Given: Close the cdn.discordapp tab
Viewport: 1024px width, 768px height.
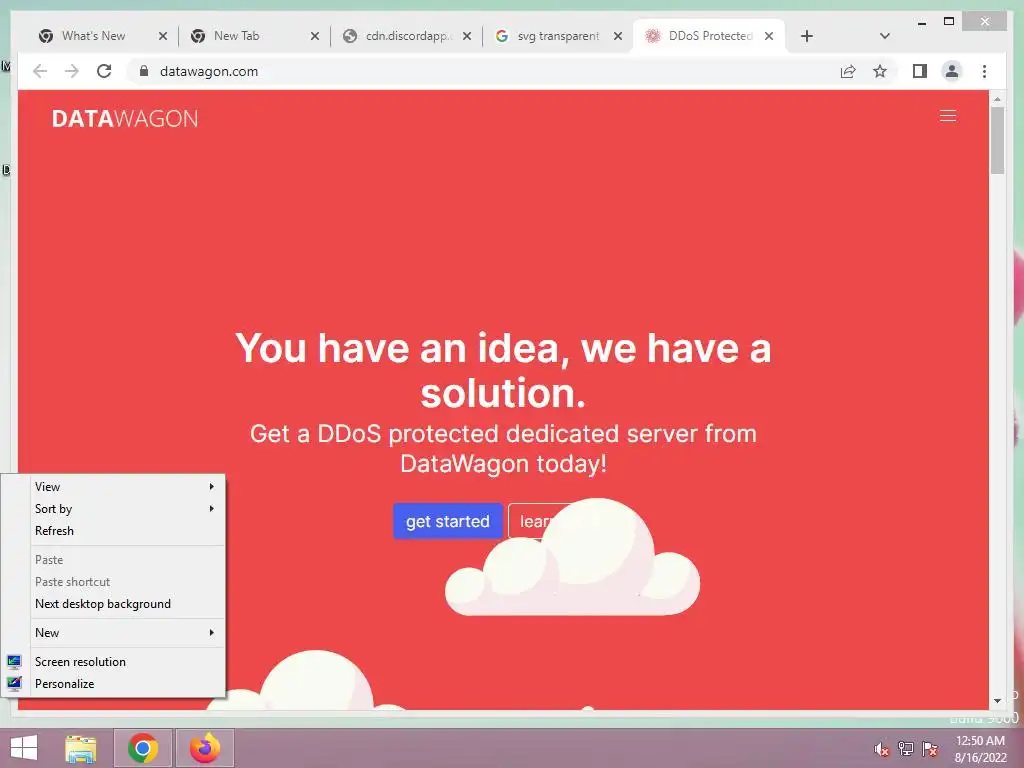Looking at the screenshot, I should point(467,36).
